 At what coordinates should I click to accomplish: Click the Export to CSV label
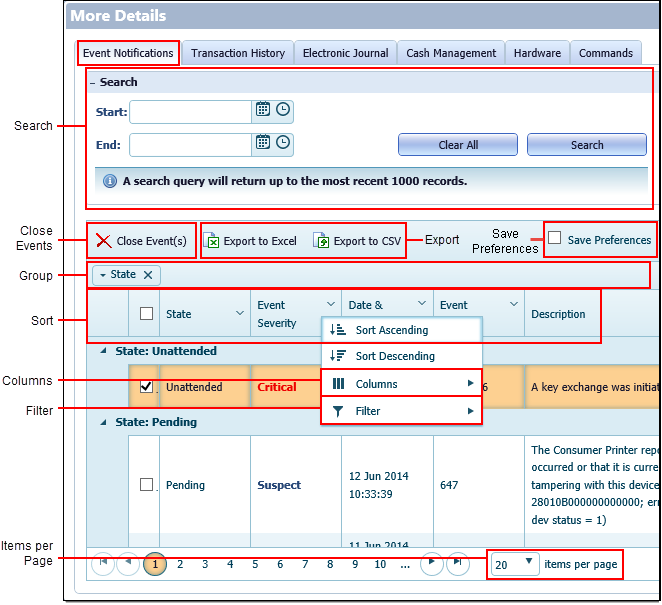click(367, 241)
